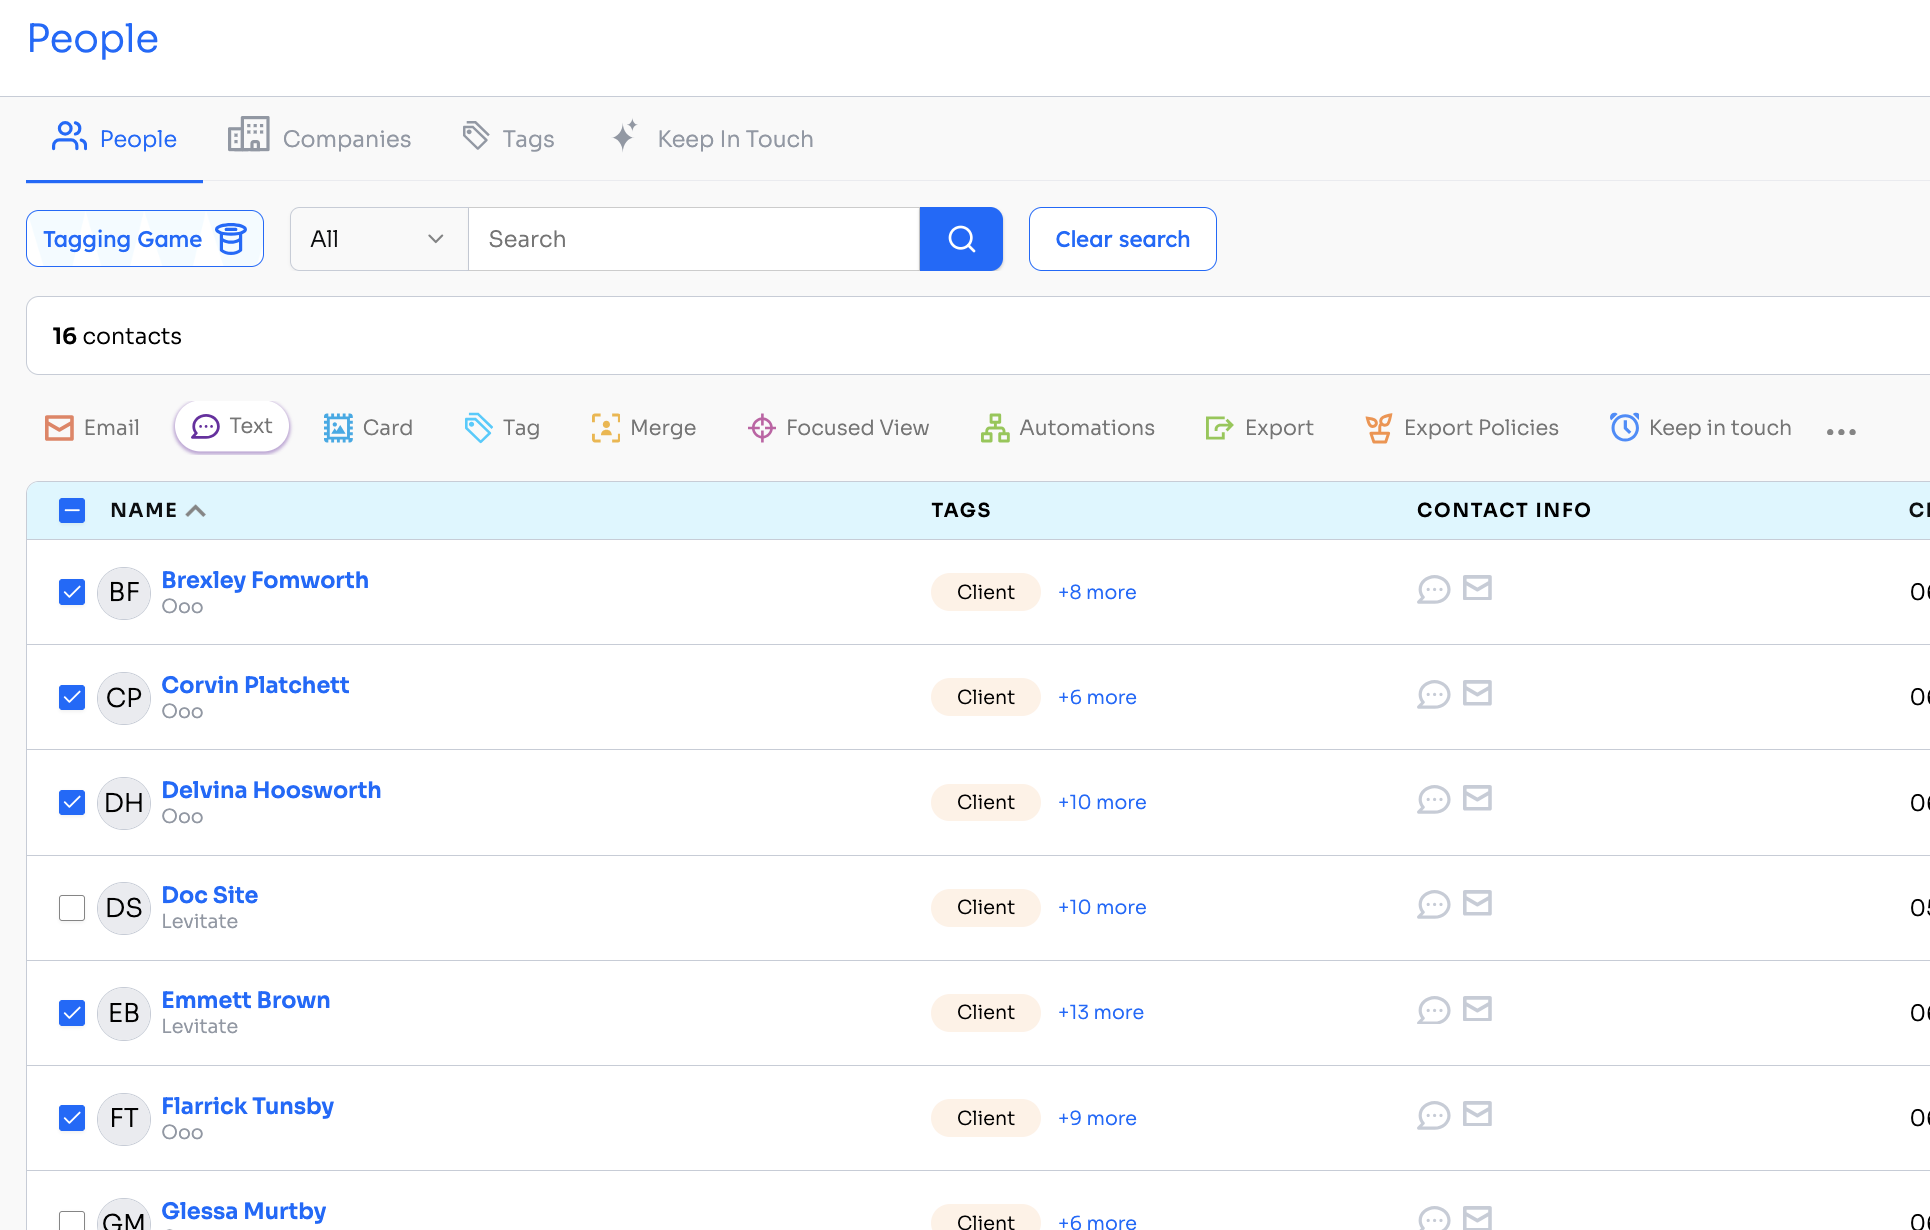Click the text message icon for Flarrick Tunsby
Viewport: 1930px width, 1230px height.
(1433, 1116)
